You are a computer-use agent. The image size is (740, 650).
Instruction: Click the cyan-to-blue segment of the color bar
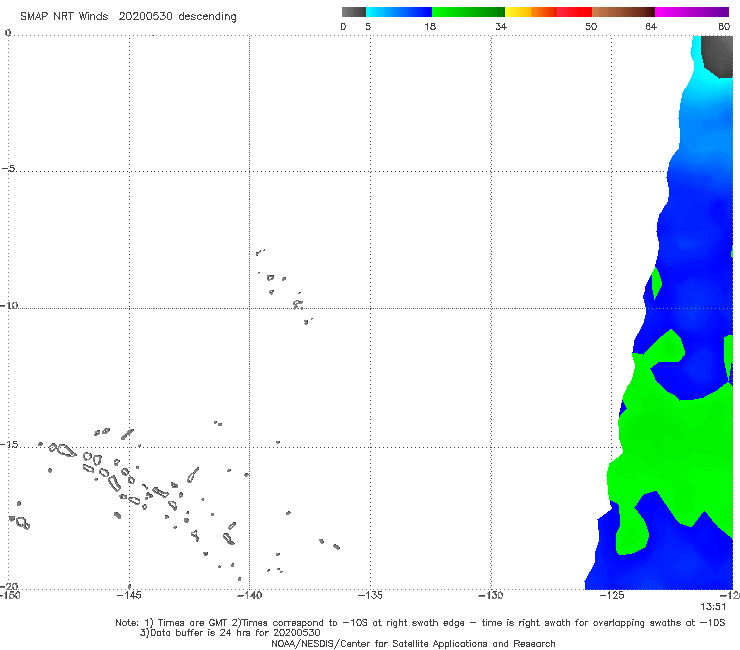click(399, 12)
